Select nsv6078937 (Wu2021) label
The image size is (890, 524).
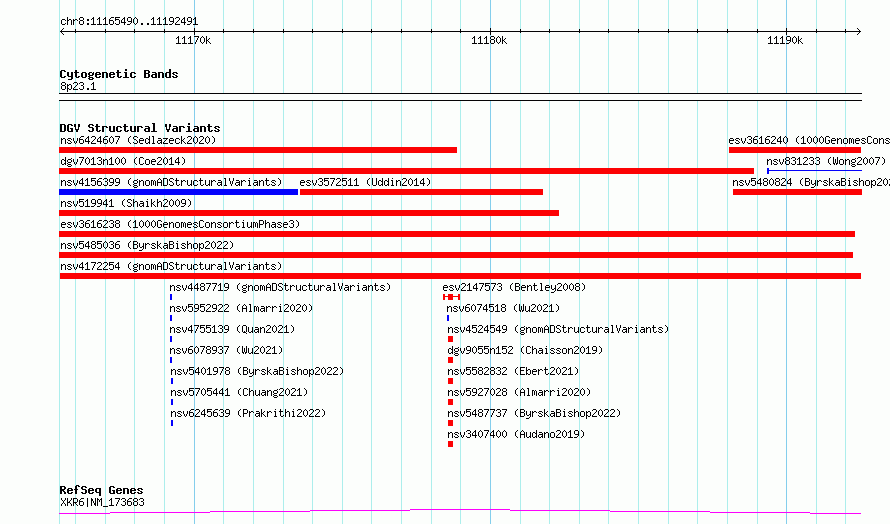[226, 350]
